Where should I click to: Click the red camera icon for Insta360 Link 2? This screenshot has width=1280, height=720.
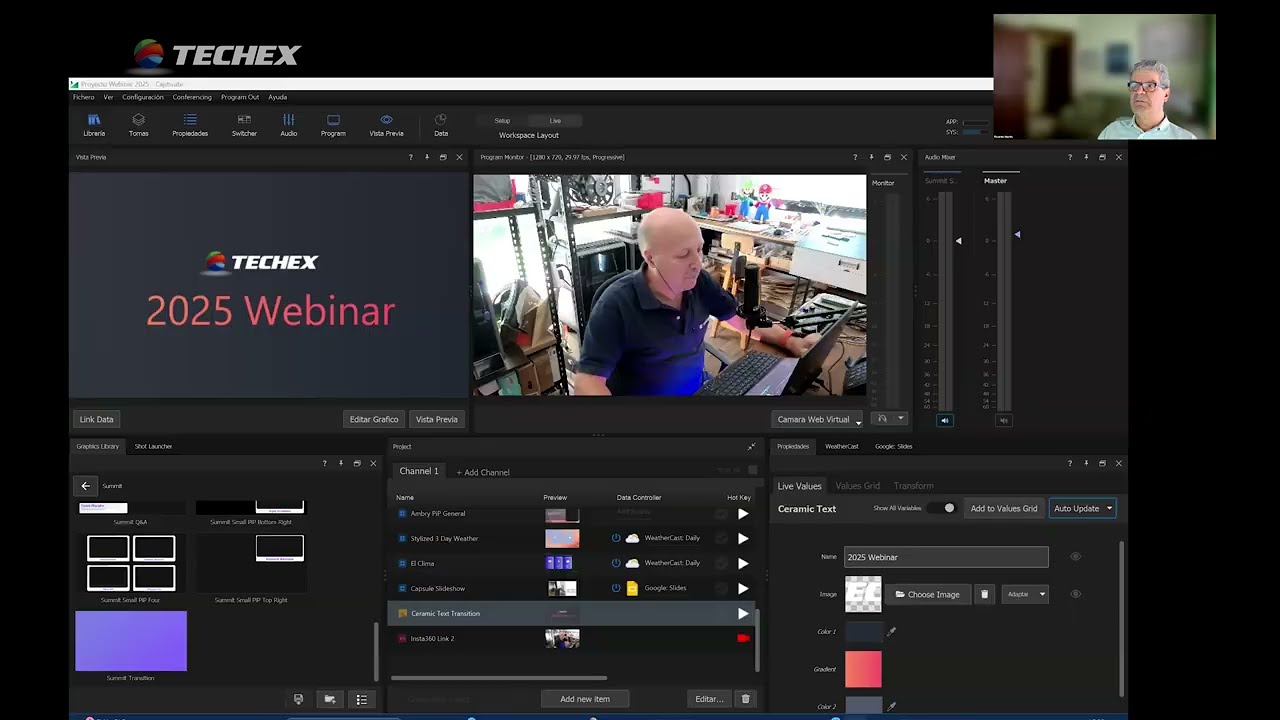(743, 638)
